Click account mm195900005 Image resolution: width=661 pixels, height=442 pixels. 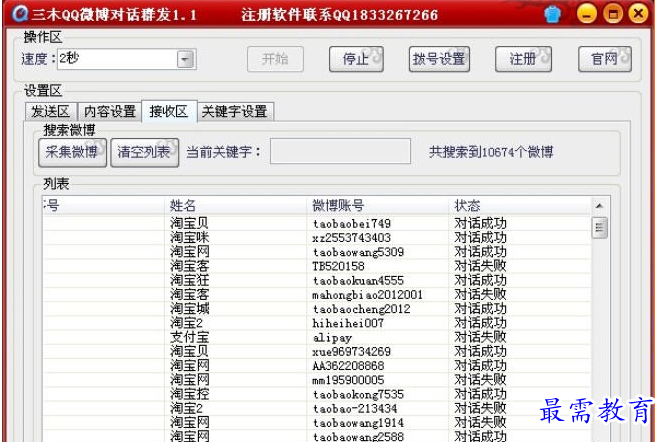348,380
